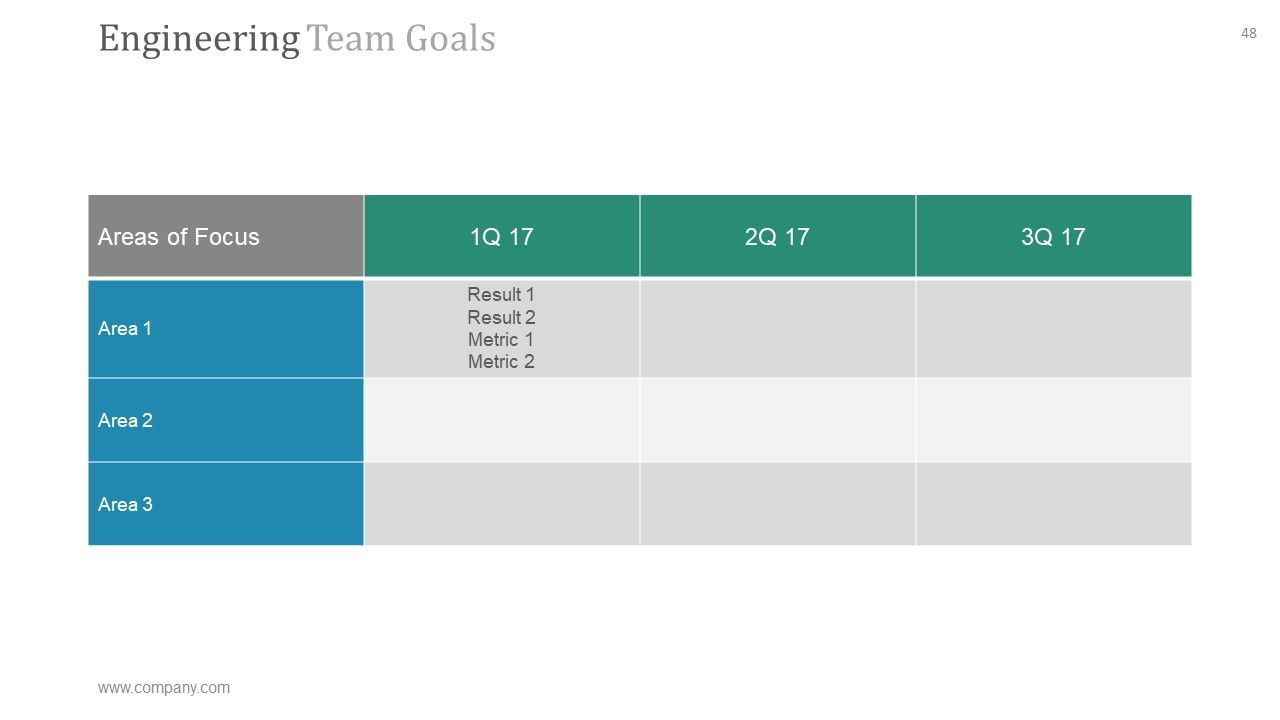Image resolution: width=1280 pixels, height=720 pixels.
Task: Select empty Area 1 cell under 3Q 17
Action: pyautogui.click(x=1054, y=328)
